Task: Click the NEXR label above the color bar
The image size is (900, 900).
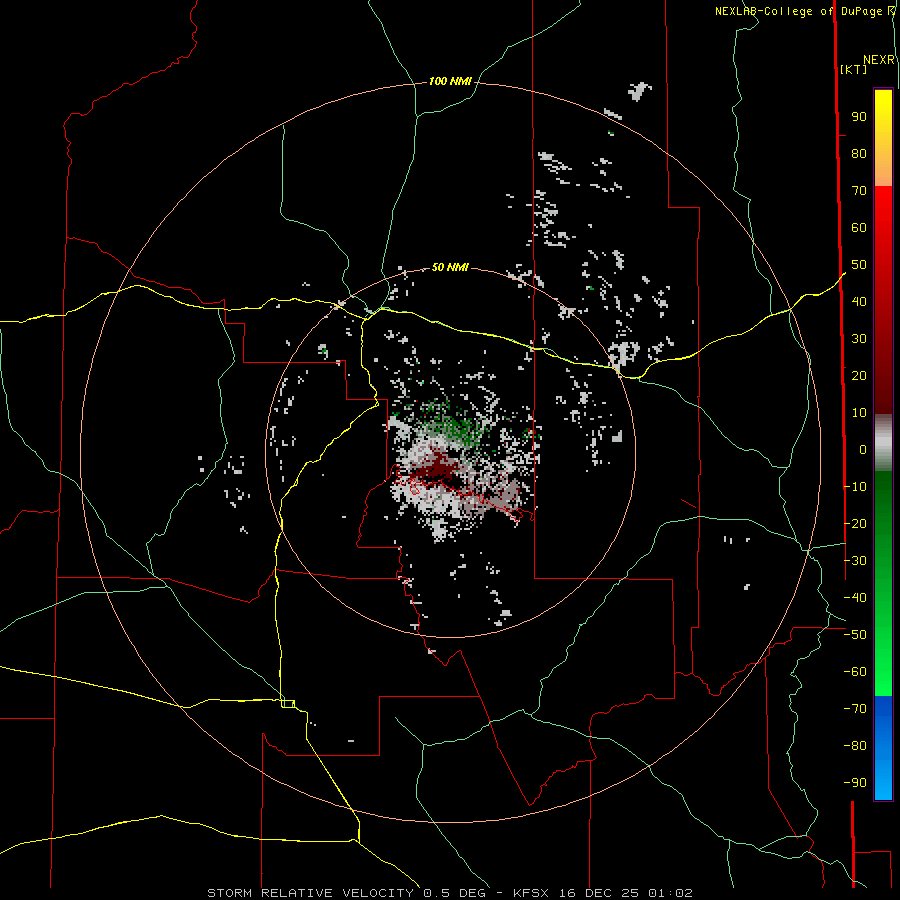Action: tap(879, 60)
